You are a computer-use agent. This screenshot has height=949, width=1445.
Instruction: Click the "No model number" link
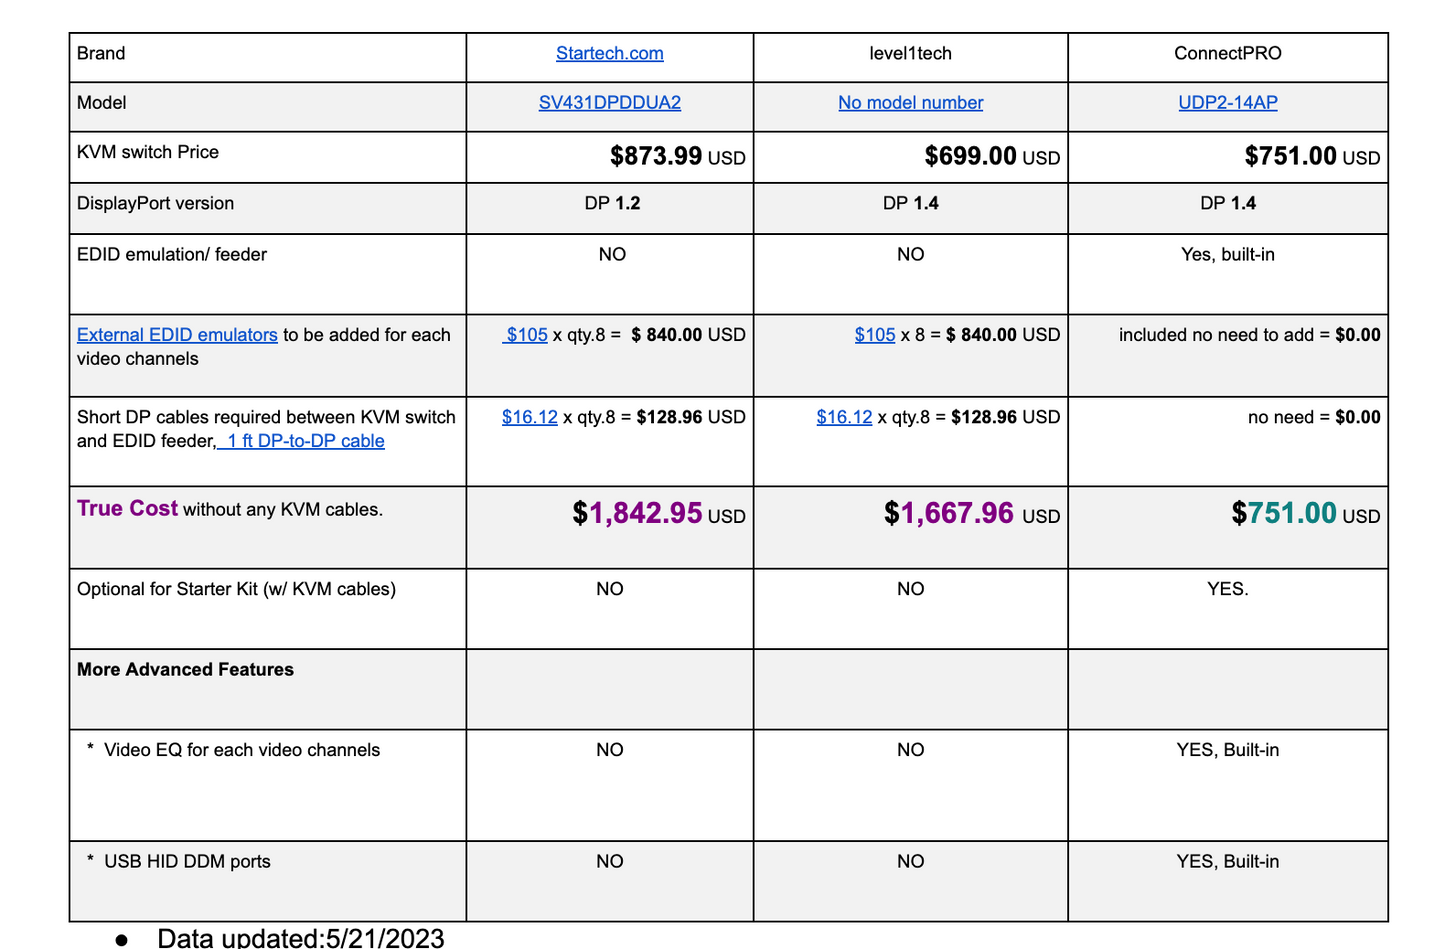[910, 103]
